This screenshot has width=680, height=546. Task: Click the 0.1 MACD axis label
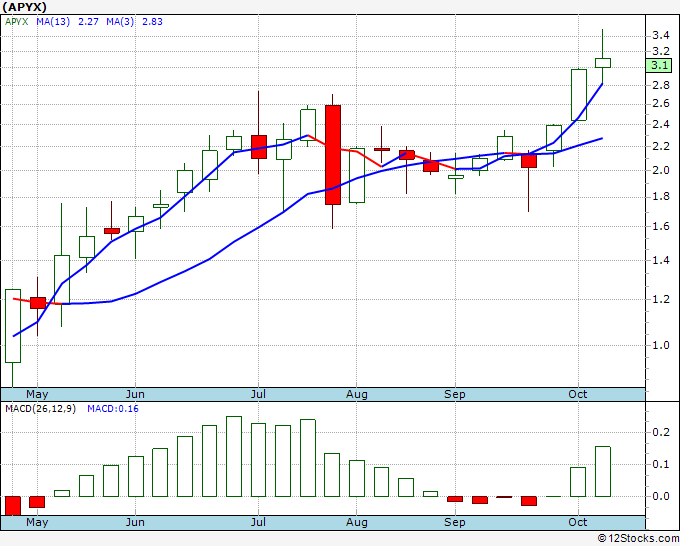660,464
